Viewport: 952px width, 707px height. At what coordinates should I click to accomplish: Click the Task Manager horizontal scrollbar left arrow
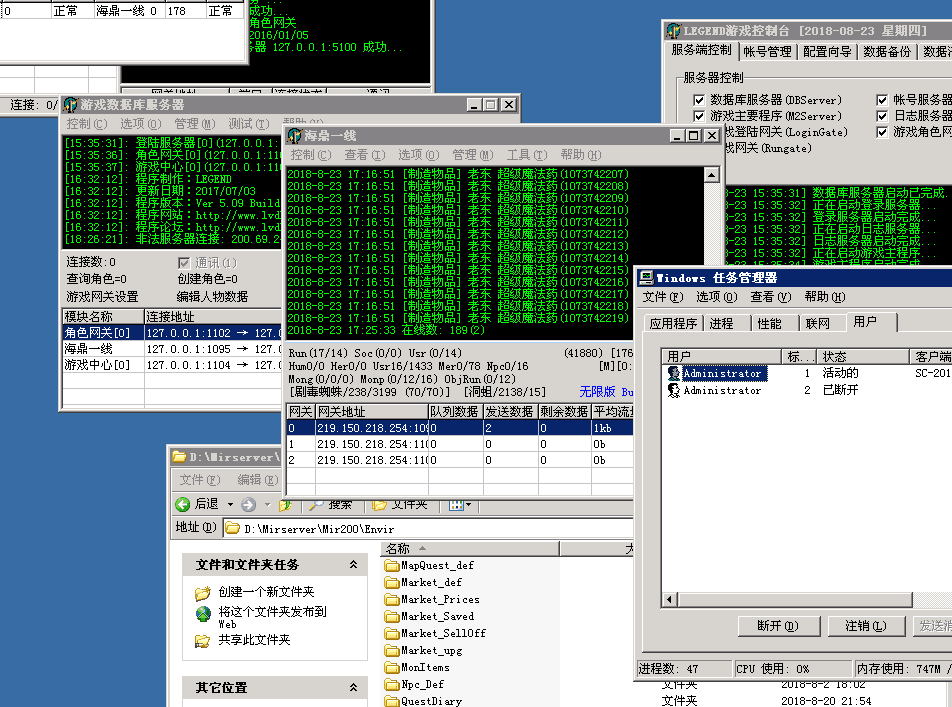pyautogui.click(x=669, y=599)
